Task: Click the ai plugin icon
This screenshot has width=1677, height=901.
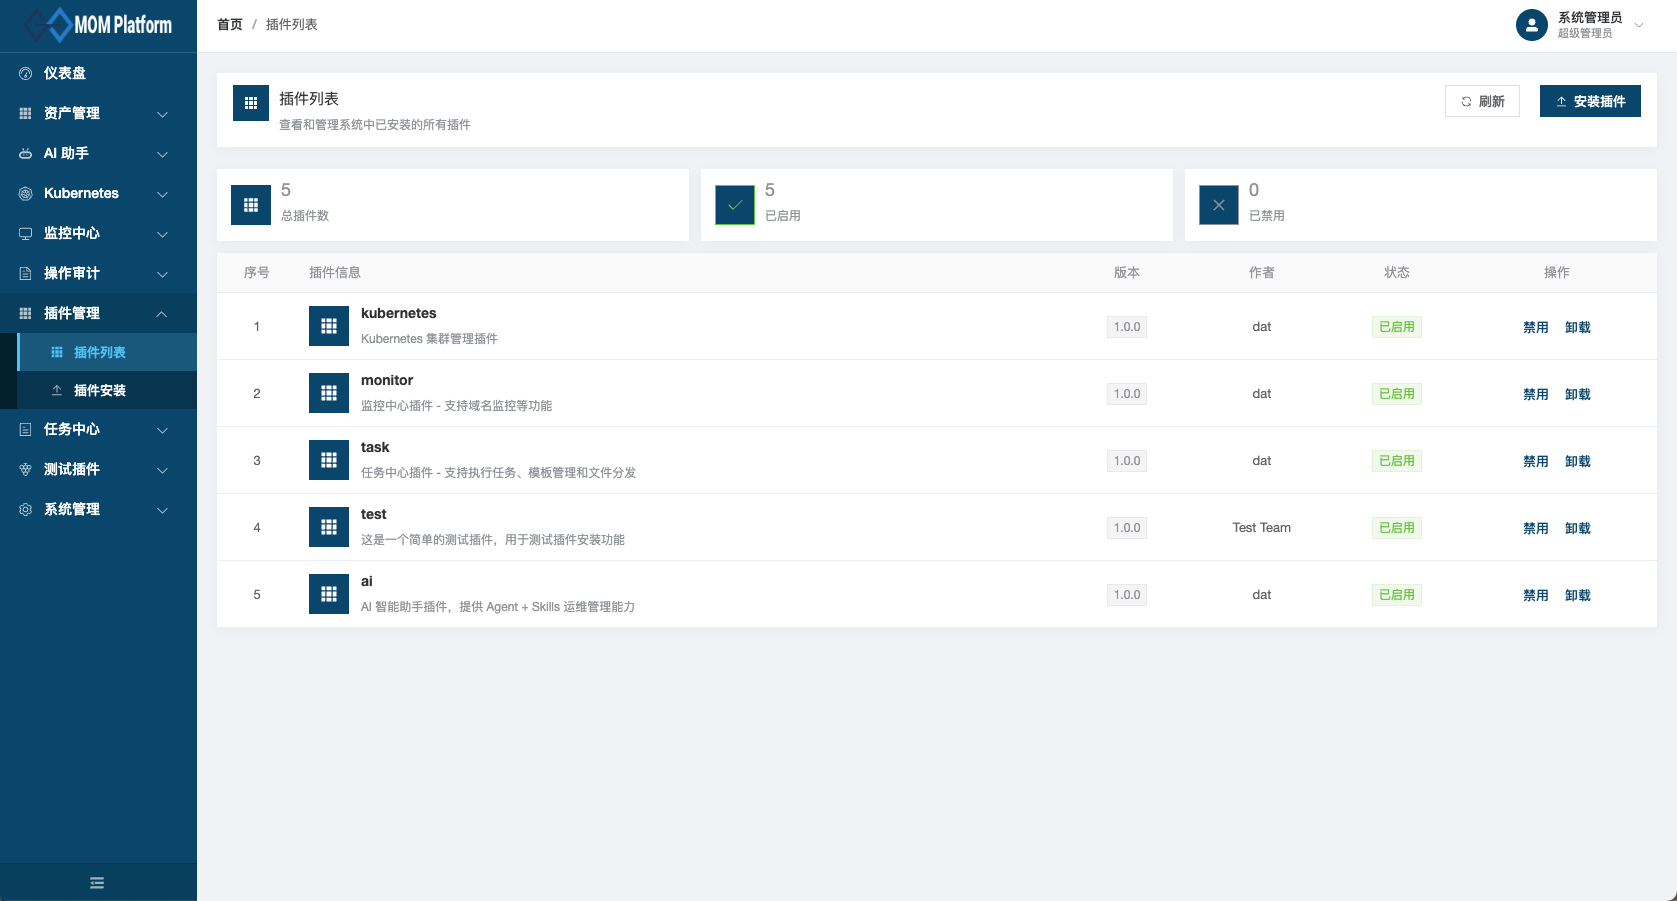Action: [329, 594]
